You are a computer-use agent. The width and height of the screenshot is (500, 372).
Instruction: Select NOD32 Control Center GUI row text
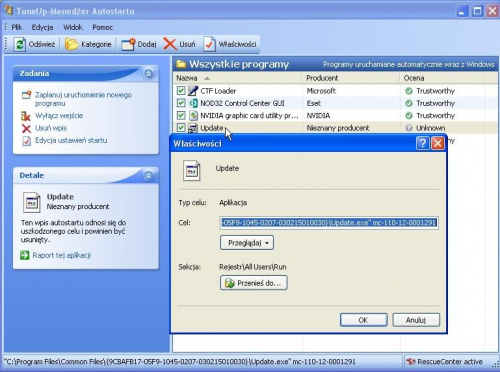tap(242, 103)
